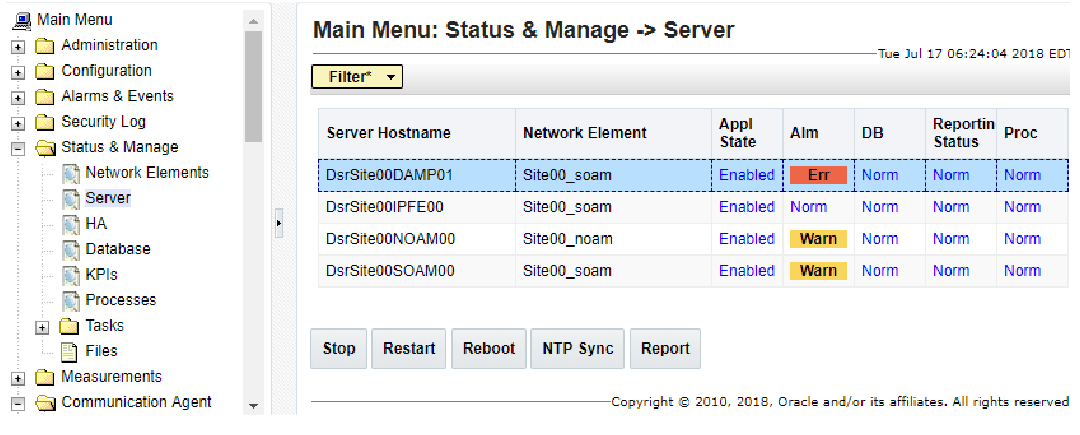Viewport: 1080px width, 435px height.
Task: Expand the Security Log tree node
Action: (x=19, y=124)
